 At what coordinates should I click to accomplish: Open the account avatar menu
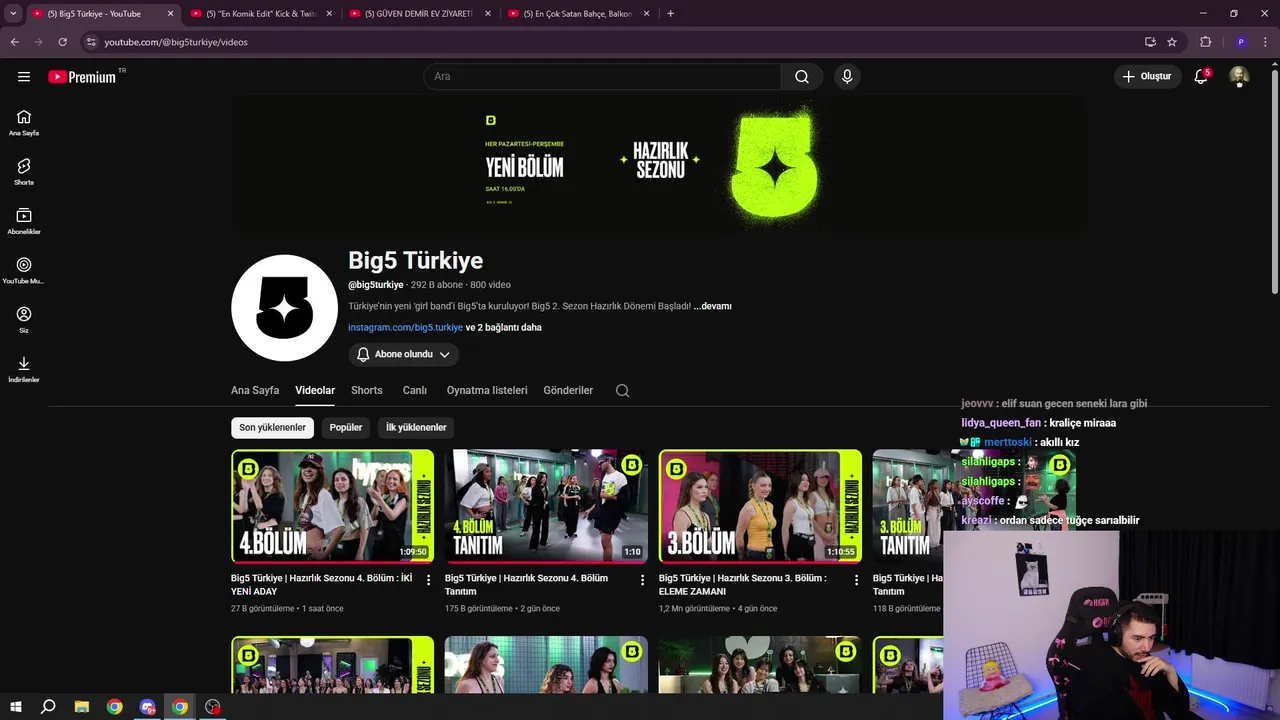pos(1239,76)
